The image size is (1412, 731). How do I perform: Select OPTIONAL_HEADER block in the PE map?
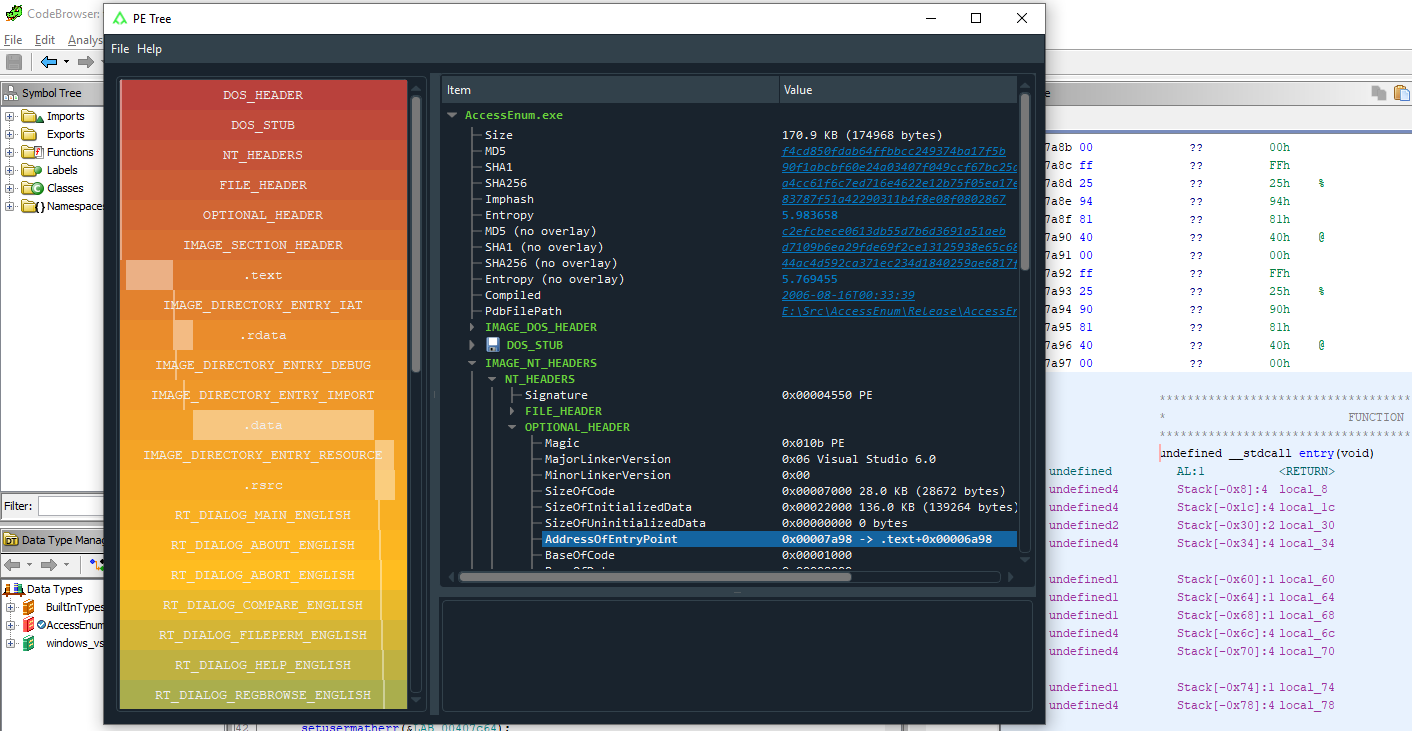click(263, 215)
